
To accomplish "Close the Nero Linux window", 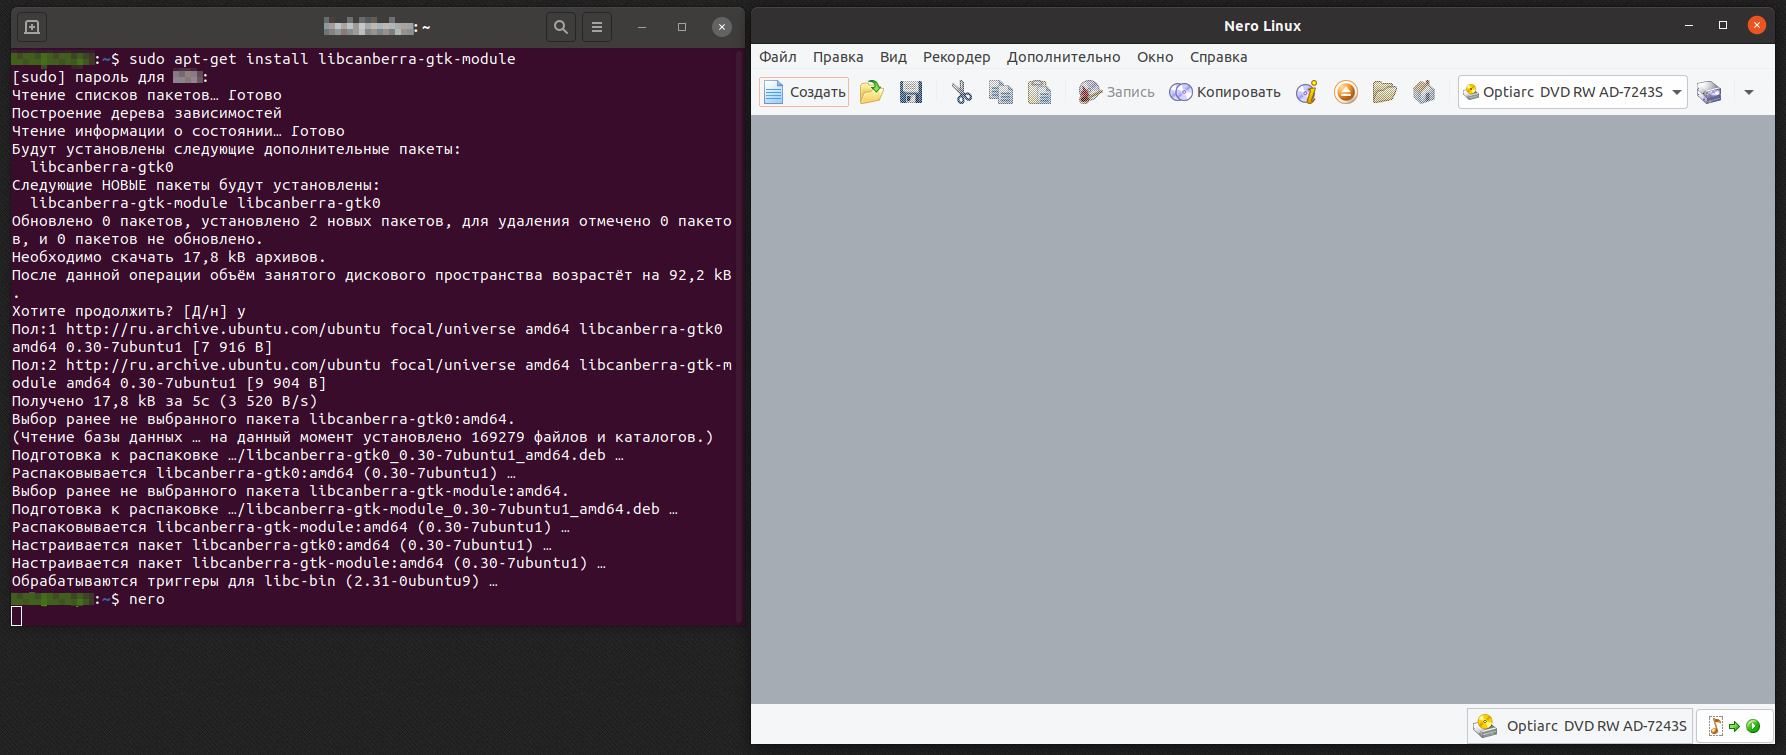I will (1756, 26).
